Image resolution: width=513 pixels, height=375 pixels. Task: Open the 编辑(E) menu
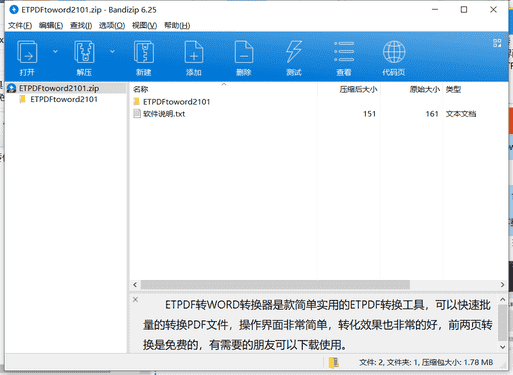click(51, 25)
